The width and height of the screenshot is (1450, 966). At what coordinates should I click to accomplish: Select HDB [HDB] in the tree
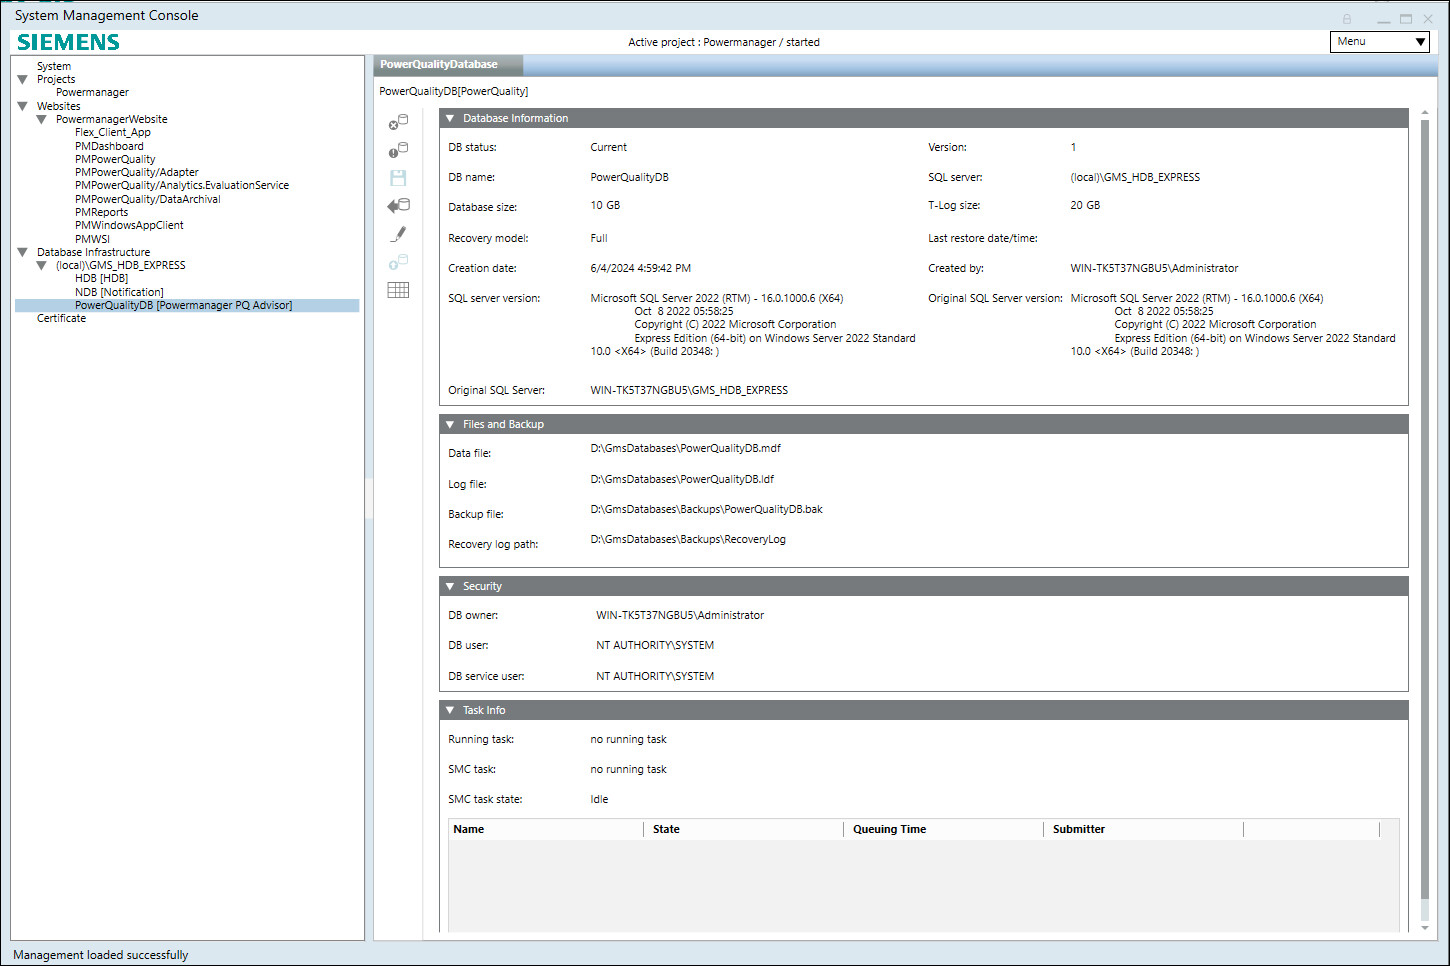tap(101, 279)
